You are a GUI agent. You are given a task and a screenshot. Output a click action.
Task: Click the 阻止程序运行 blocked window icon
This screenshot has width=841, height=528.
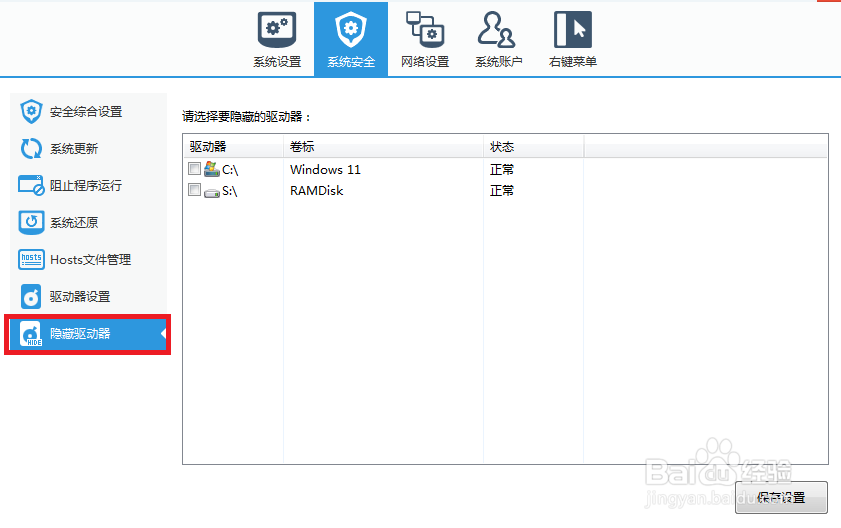[31, 185]
